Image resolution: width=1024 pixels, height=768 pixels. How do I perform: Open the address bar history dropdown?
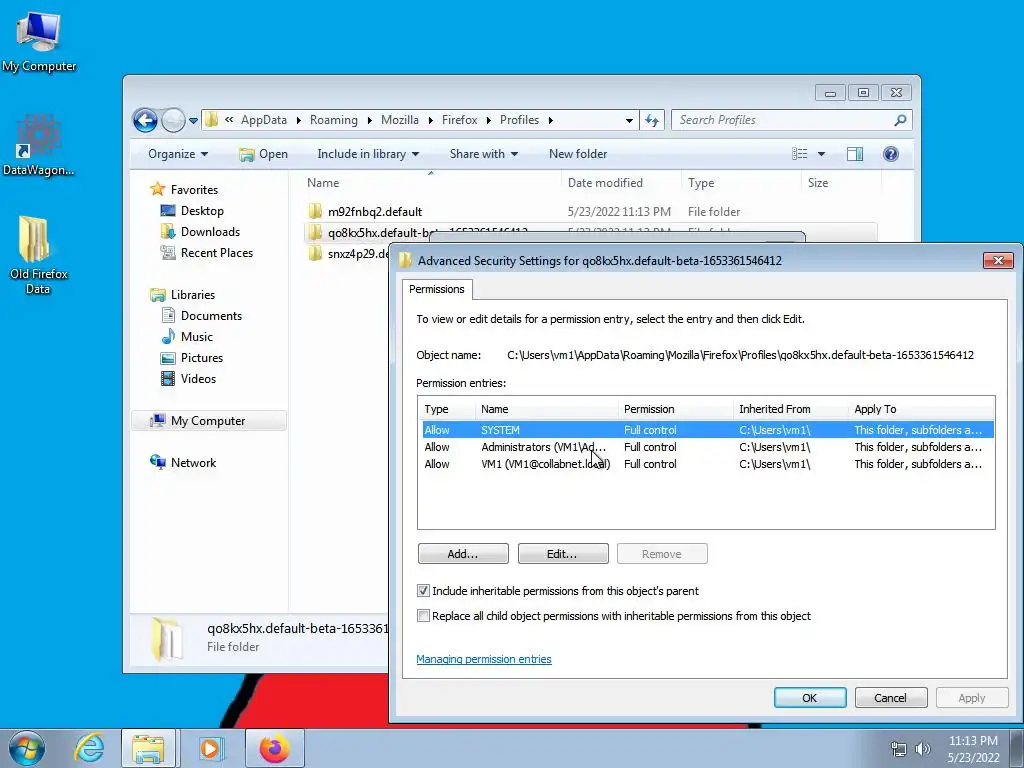[629, 120]
